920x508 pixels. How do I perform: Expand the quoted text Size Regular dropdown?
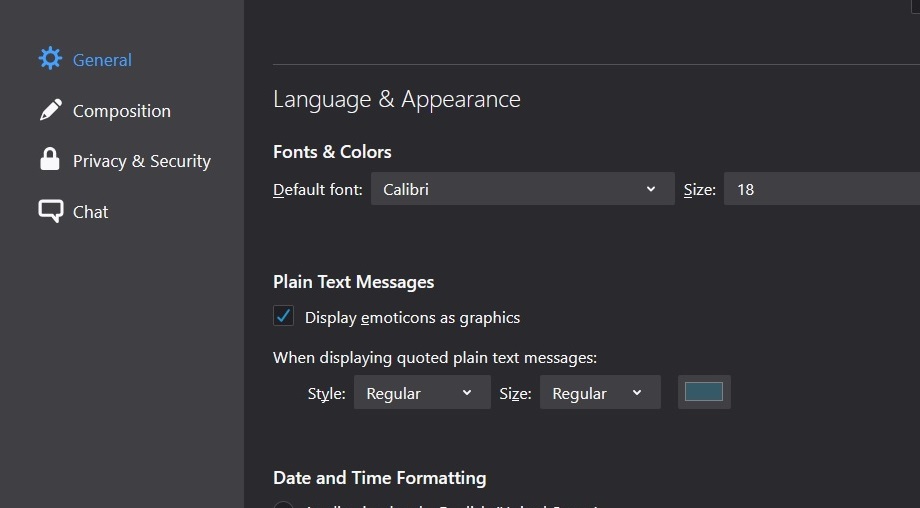[x=600, y=393]
